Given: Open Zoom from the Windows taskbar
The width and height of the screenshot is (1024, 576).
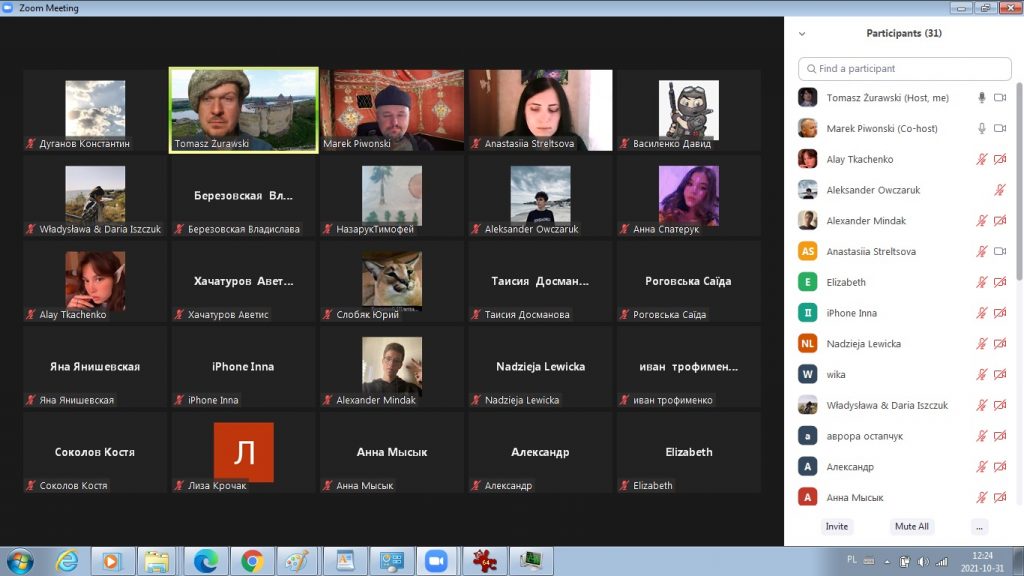Looking at the screenshot, I should pyautogui.click(x=435, y=561).
